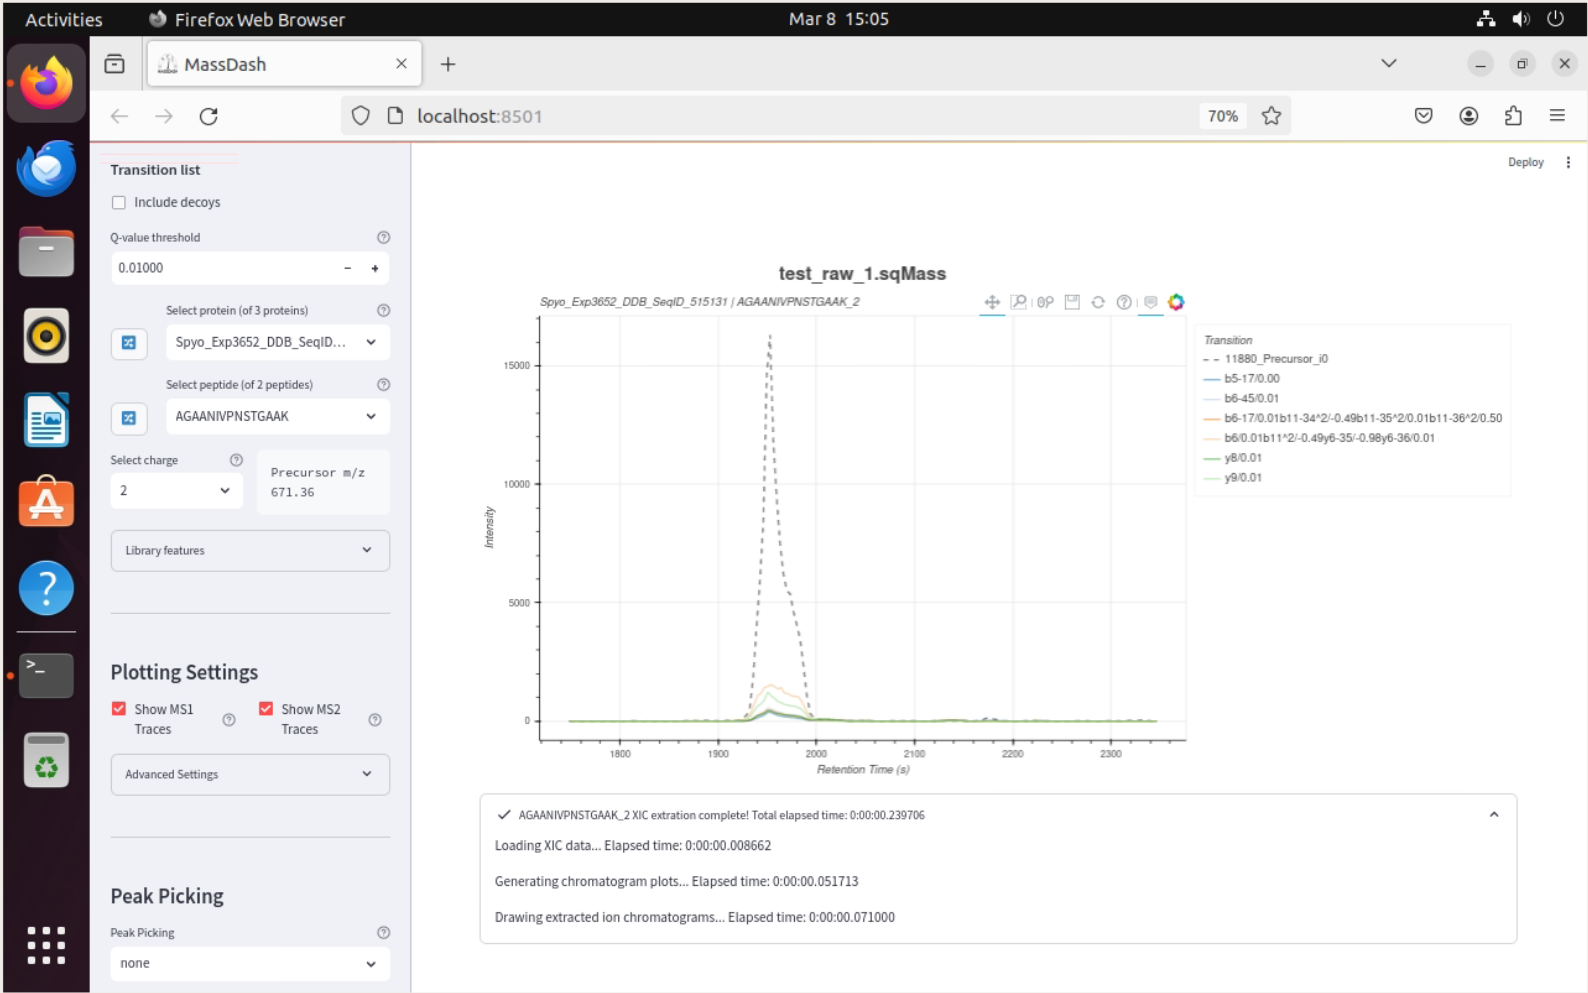The height and width of the screenshot is (993, 1588).
Task: Decrease the Q-value threshold with minus
Action: click(348, 268)
